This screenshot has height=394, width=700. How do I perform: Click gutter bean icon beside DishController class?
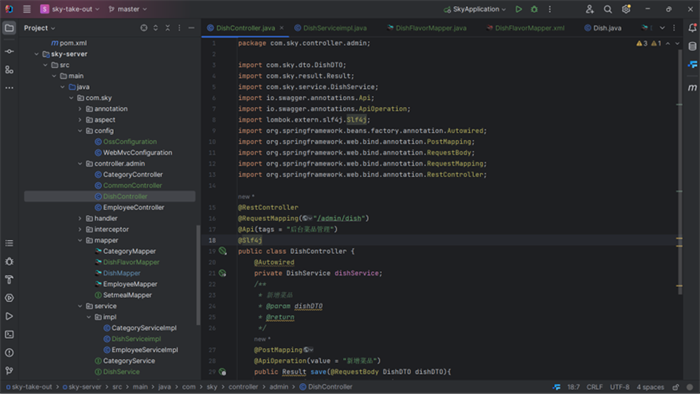(222, 251)
